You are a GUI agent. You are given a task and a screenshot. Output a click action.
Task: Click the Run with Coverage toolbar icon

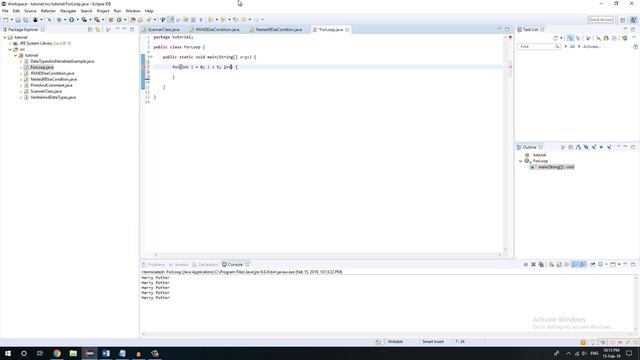click(x=84, y=20)
